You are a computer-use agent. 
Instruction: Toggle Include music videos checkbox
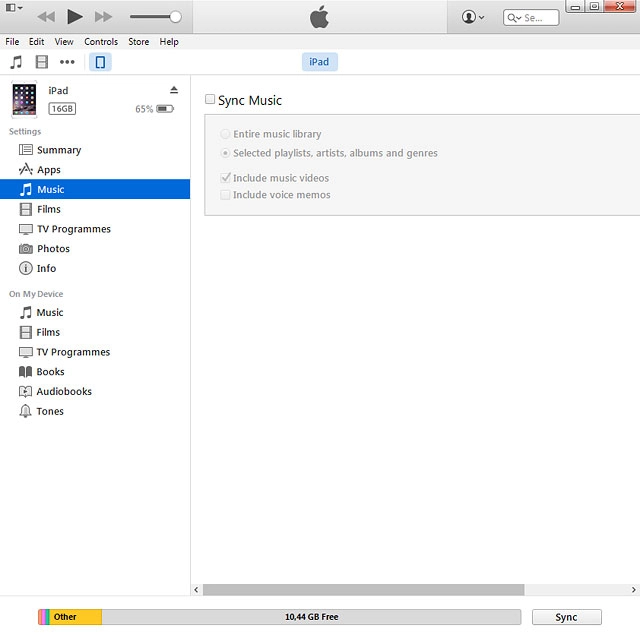(225, 178)
